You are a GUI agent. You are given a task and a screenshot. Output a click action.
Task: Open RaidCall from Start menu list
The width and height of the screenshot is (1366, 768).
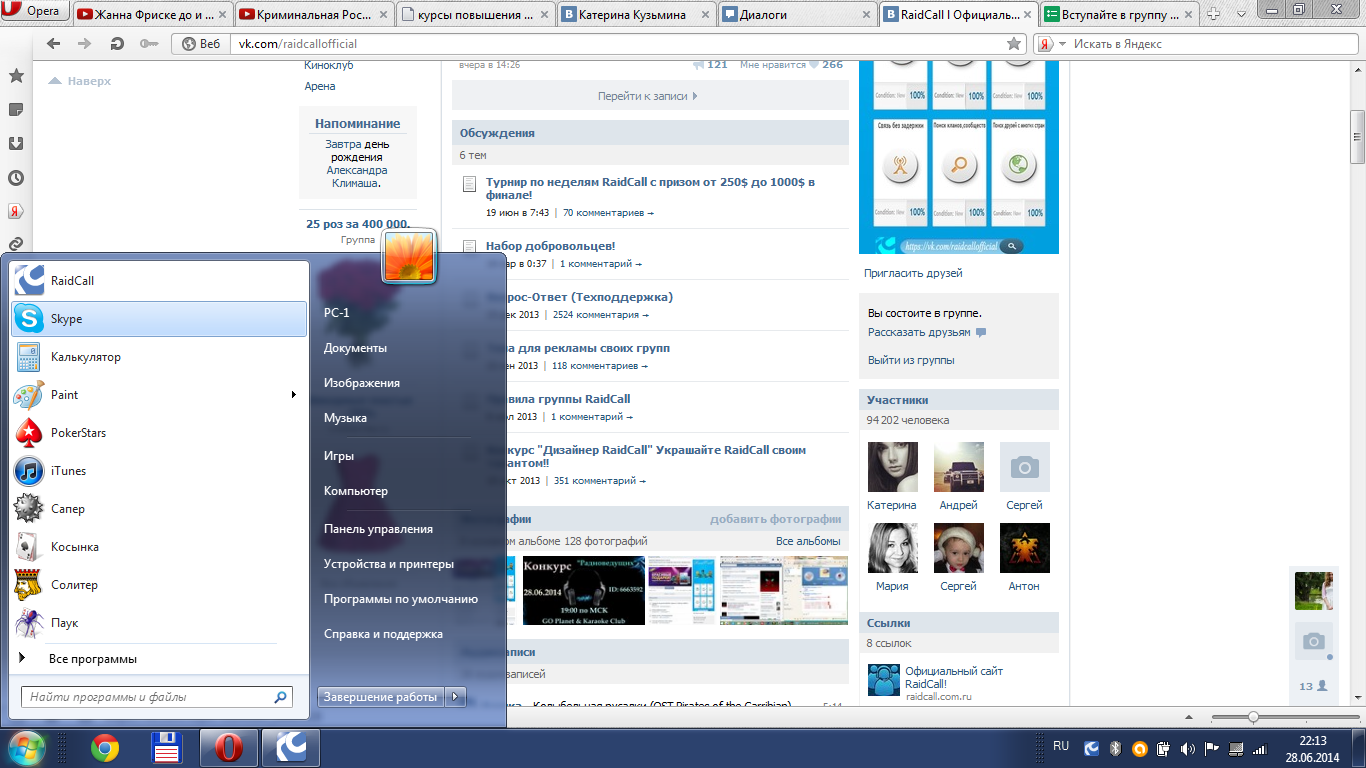159,281
